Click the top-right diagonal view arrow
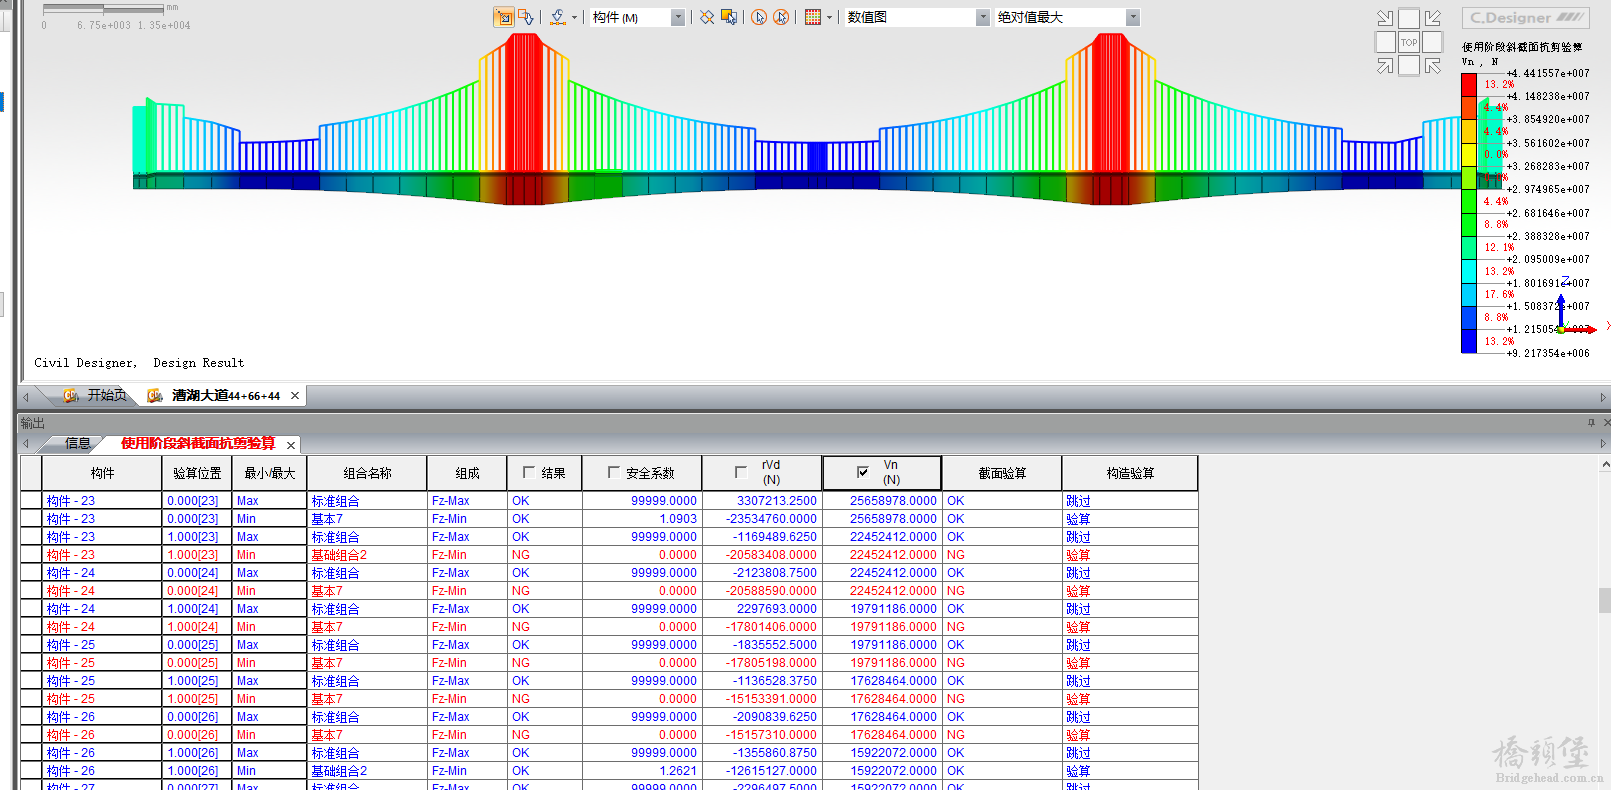This screenshot has height=790, width=1611. (x=1432, y=18)
